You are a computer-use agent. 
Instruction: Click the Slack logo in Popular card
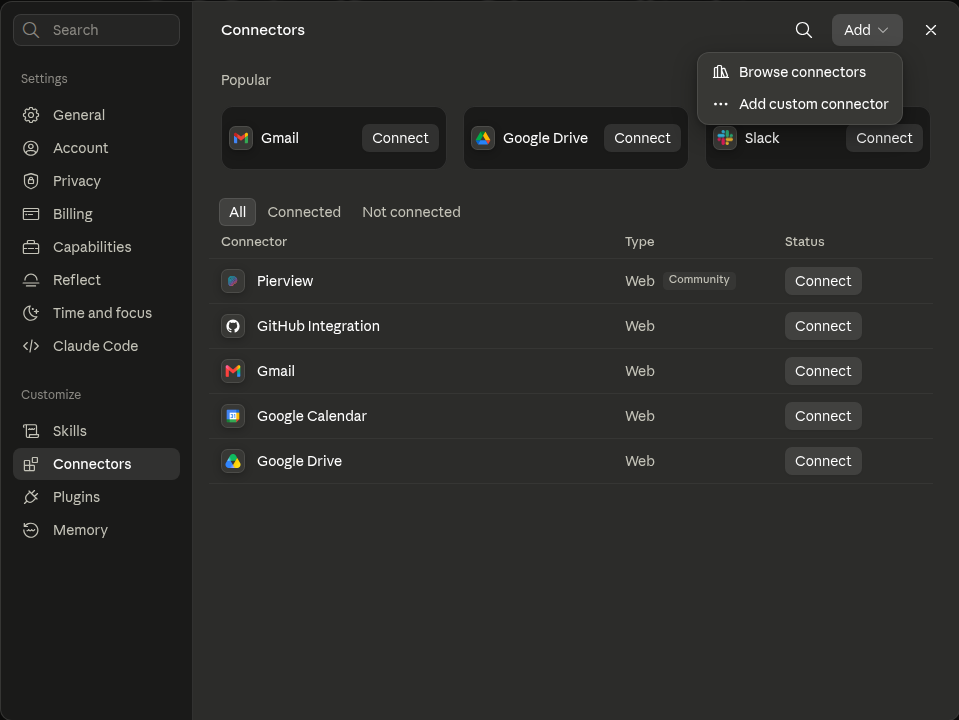(x=725, y=138)
